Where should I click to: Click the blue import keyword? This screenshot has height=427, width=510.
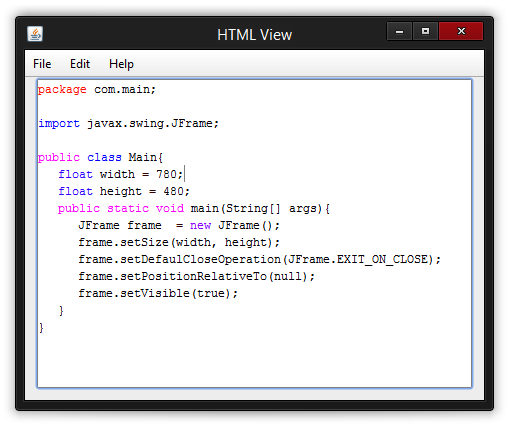pyautogui.click(x=59, y=123)
